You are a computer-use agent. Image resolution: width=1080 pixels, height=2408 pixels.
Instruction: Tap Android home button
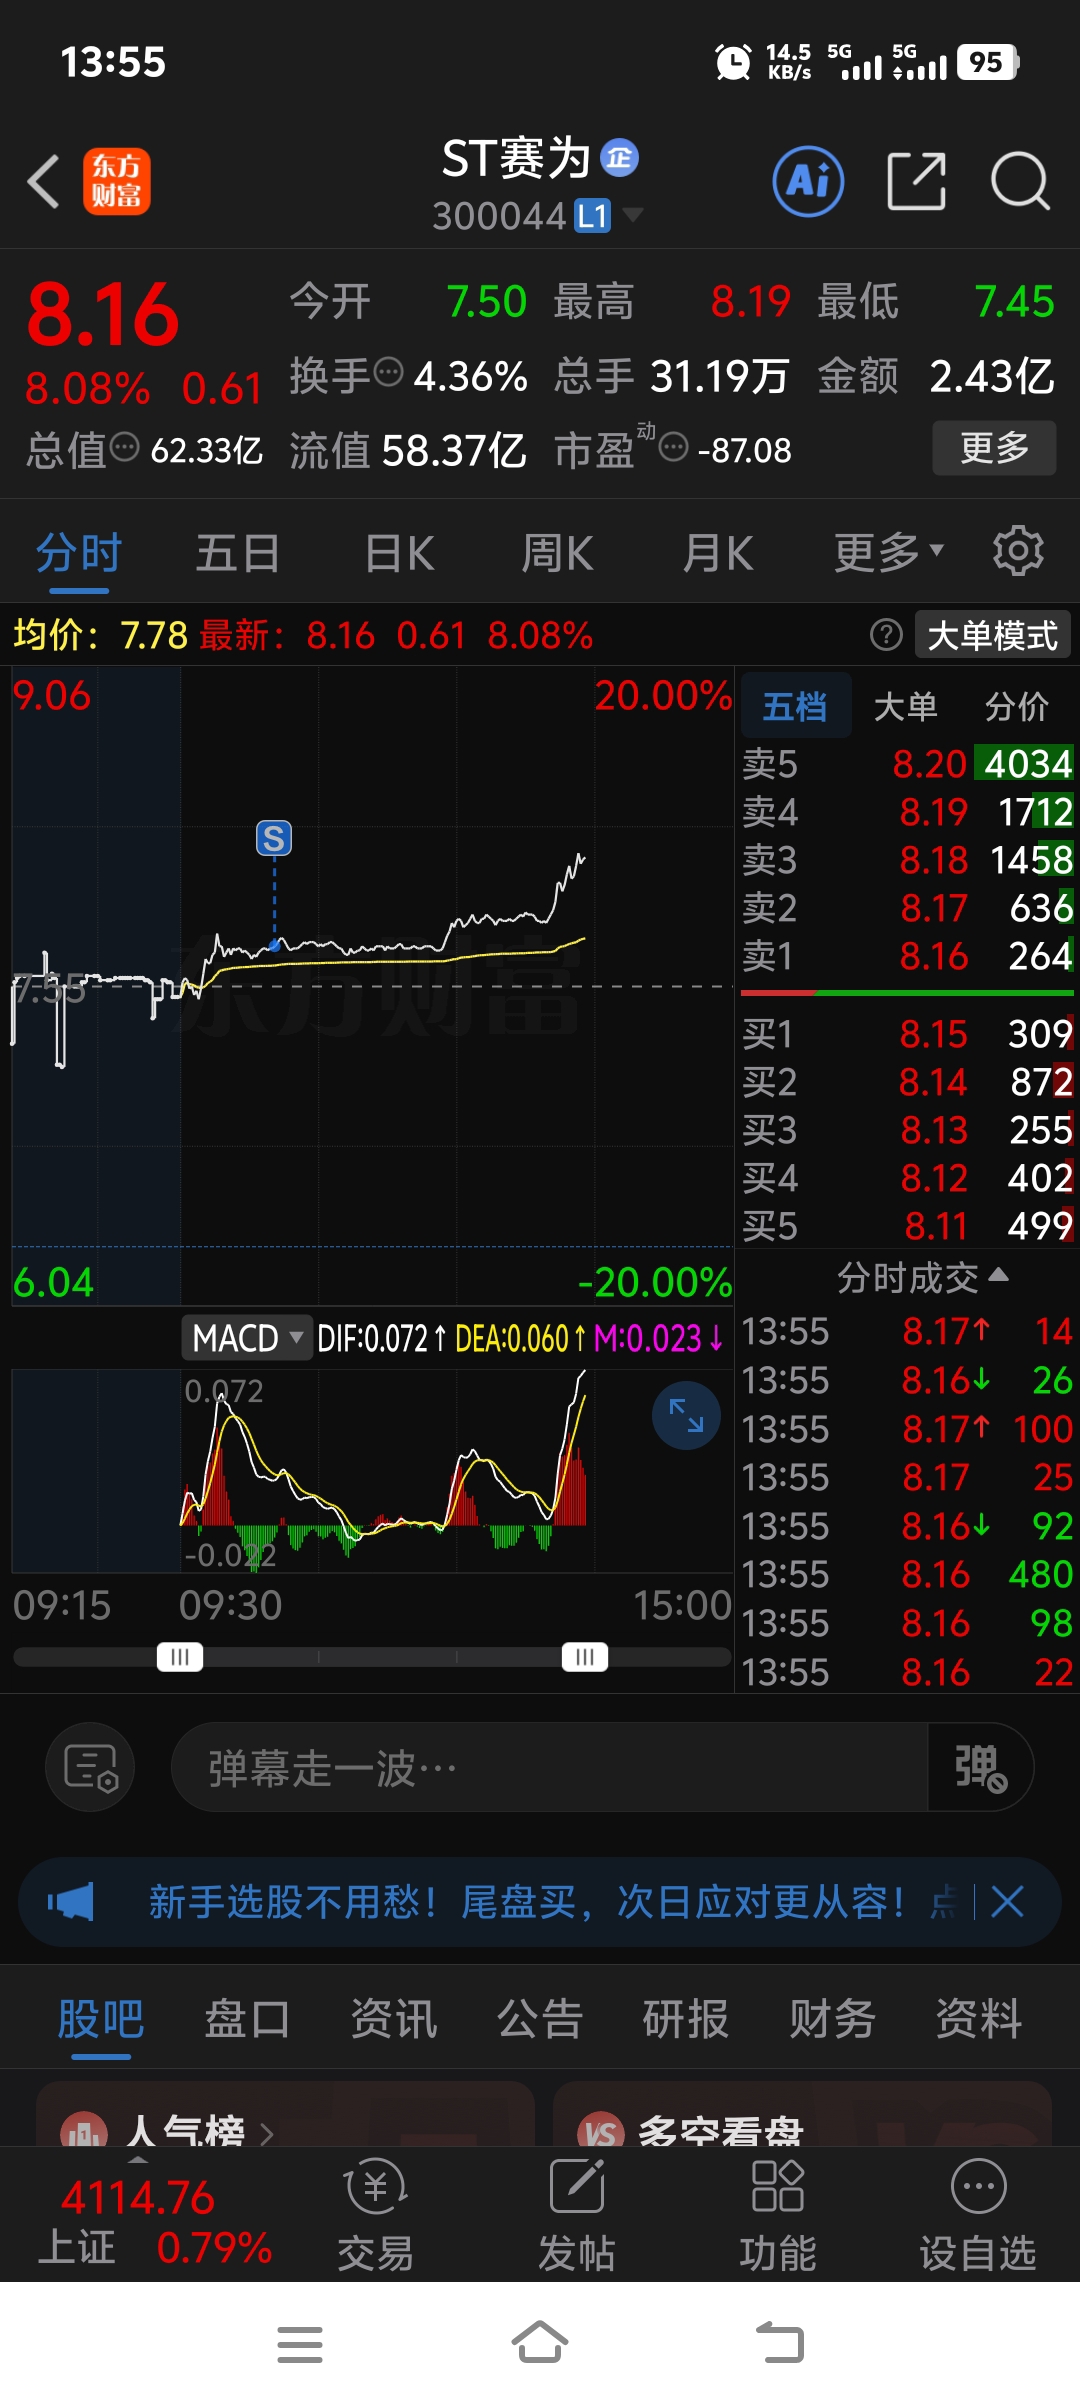coord(540,2343)
